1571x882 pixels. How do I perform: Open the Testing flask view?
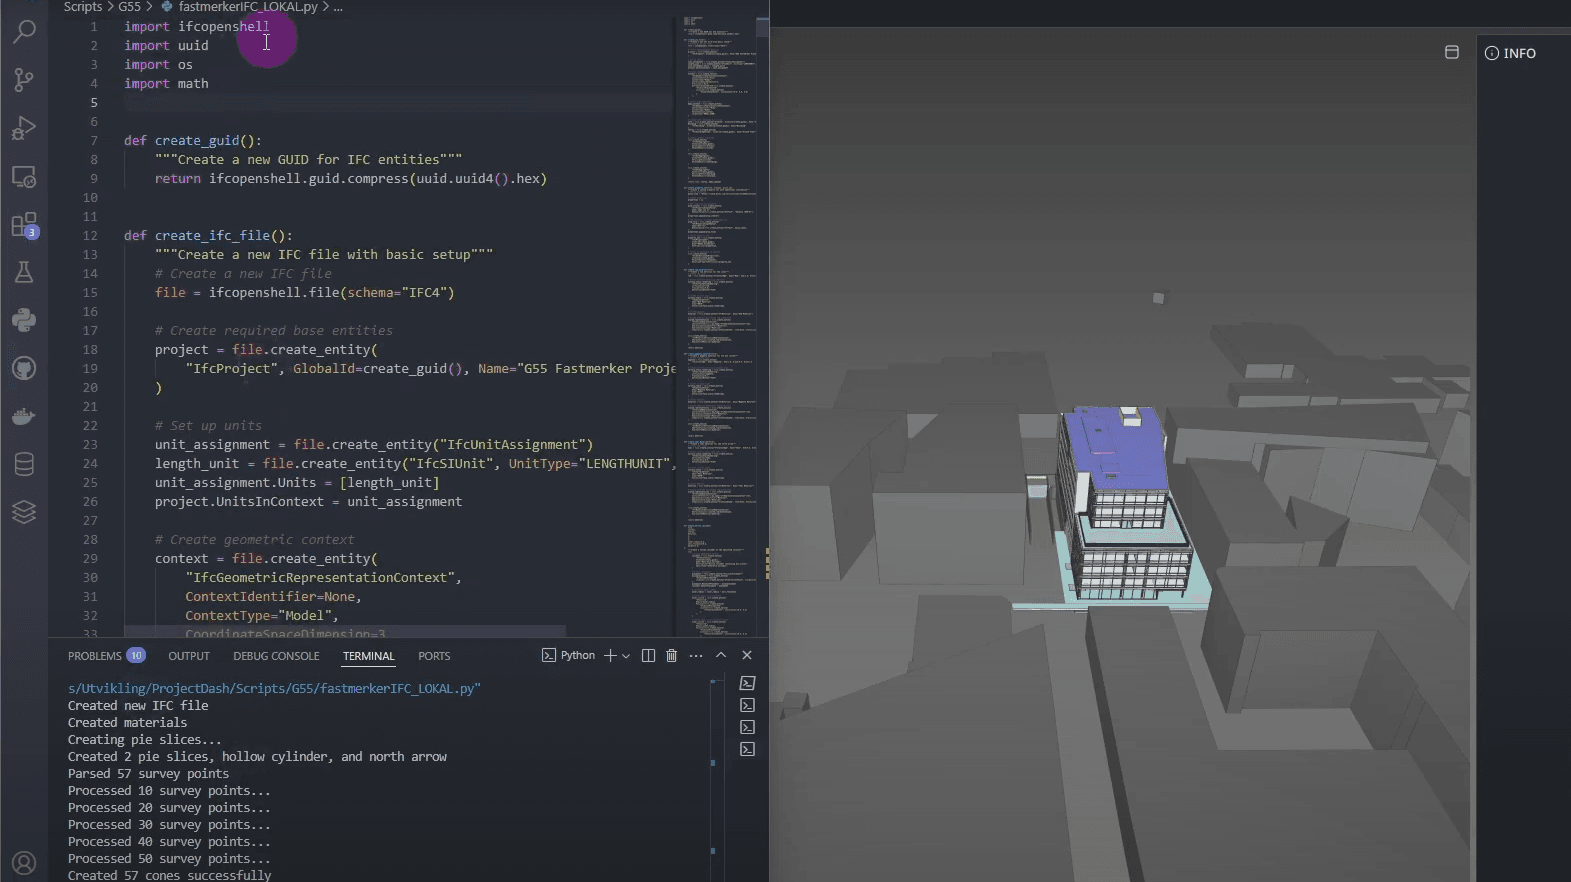pos(24,272)
